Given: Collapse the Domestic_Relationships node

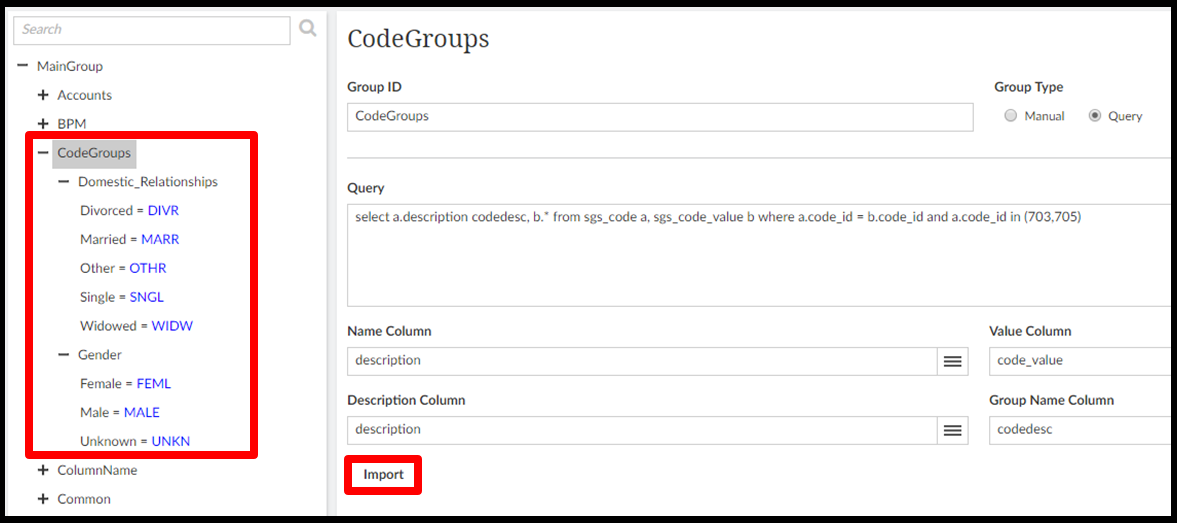Looking at the screenshot, I should click(x=64, y=182).
